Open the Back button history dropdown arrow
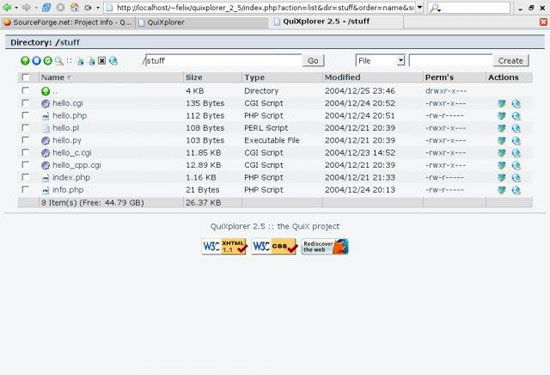This screenshot has height=375, width=550. (16, 7)
